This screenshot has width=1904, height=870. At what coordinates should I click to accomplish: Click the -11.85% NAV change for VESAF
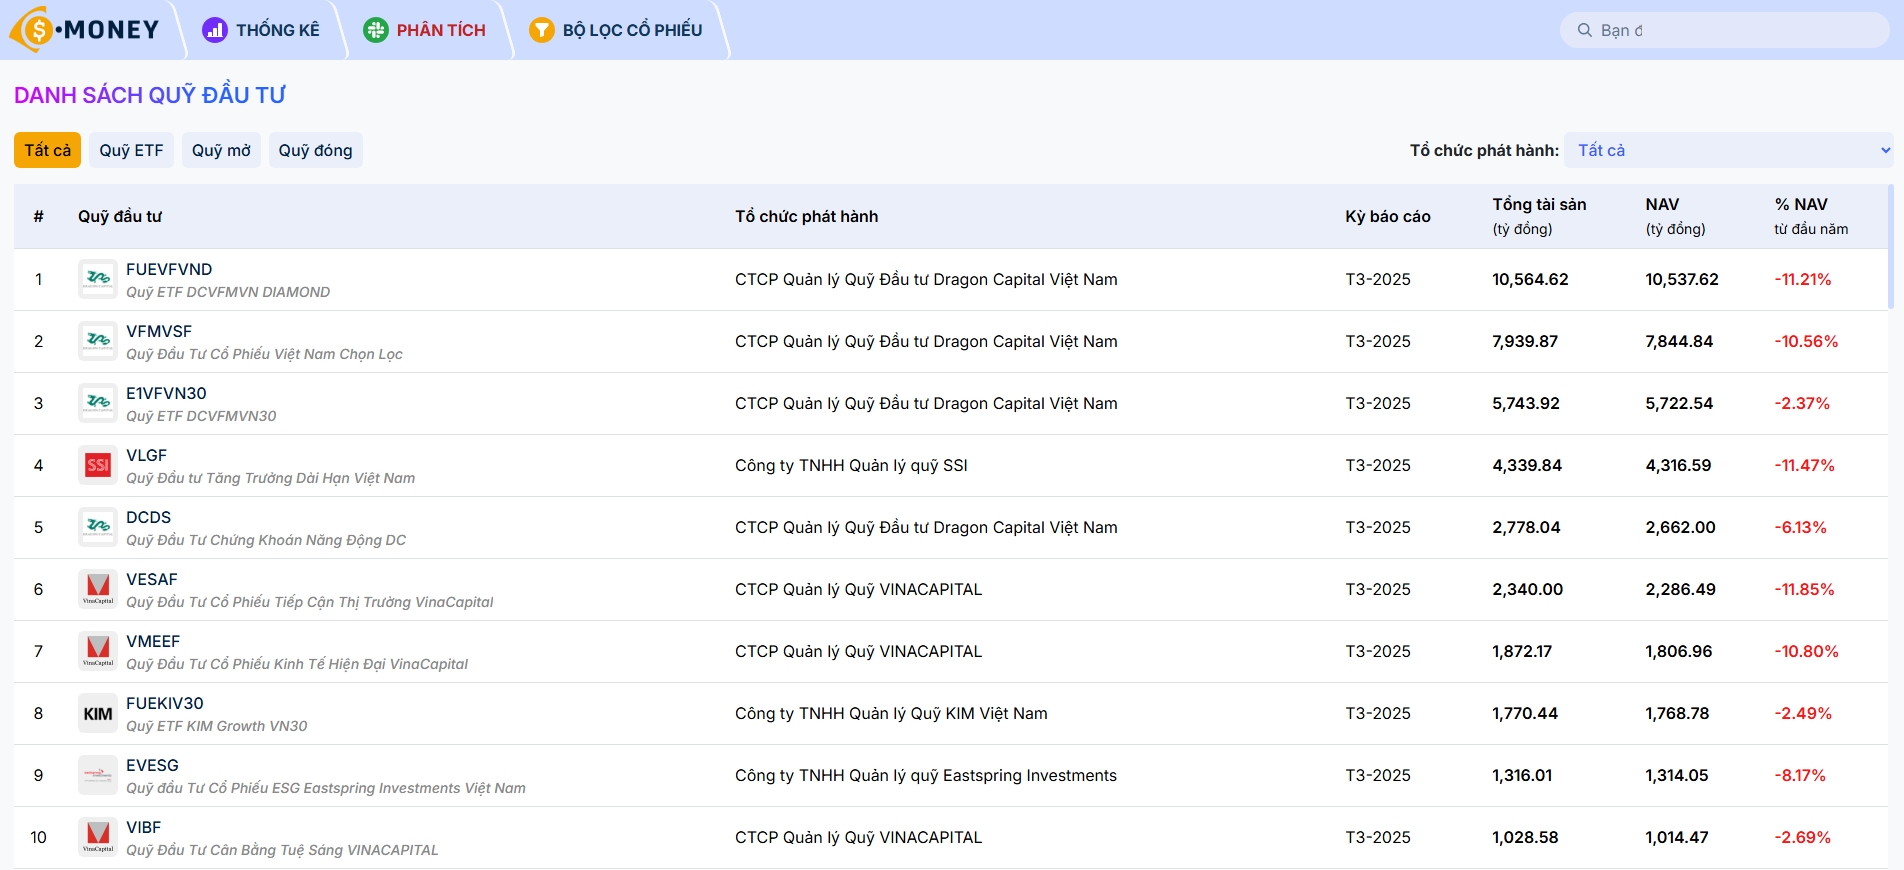[1804, 589]
